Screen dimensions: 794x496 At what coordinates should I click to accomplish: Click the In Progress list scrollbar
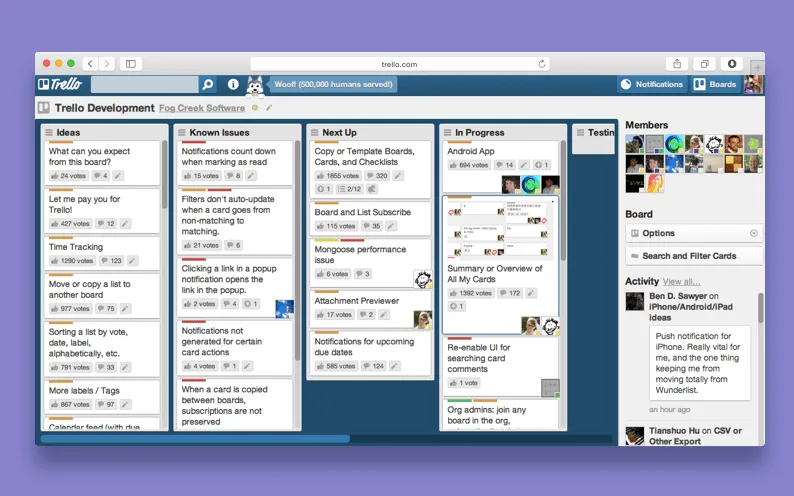click(x=563, y=201)
